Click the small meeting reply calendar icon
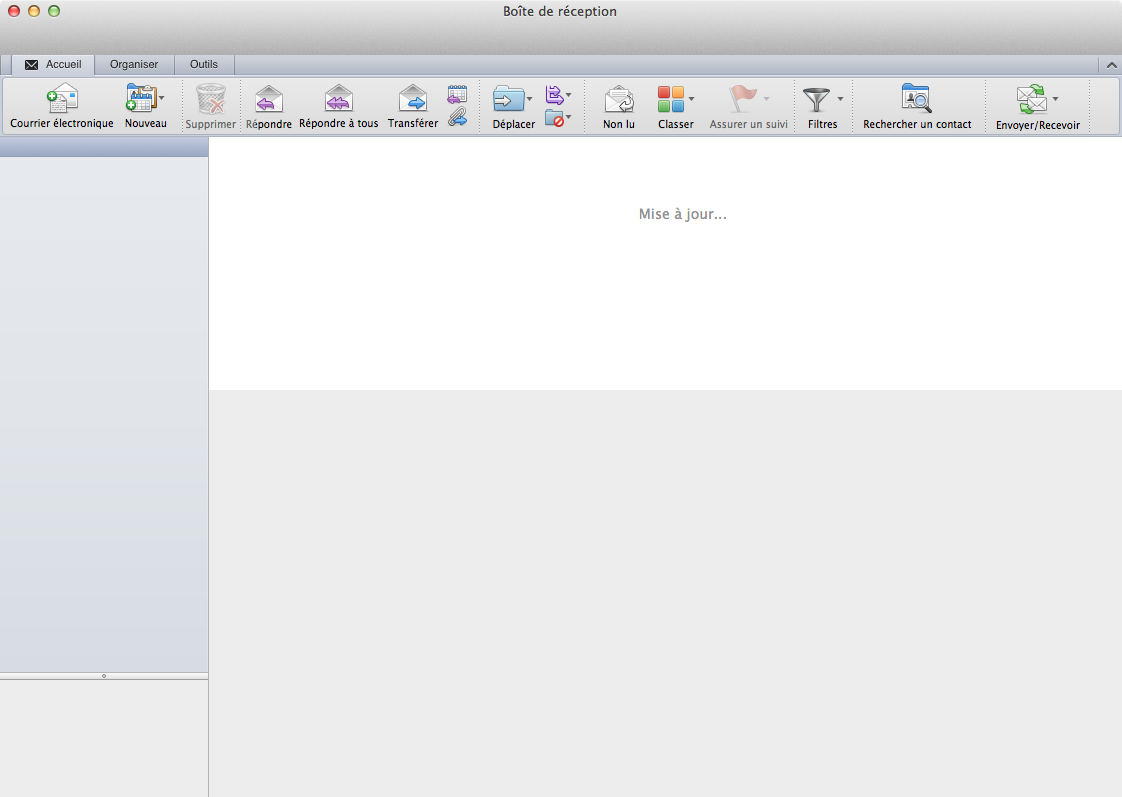The image size is (1122, 797). (457, 95)
